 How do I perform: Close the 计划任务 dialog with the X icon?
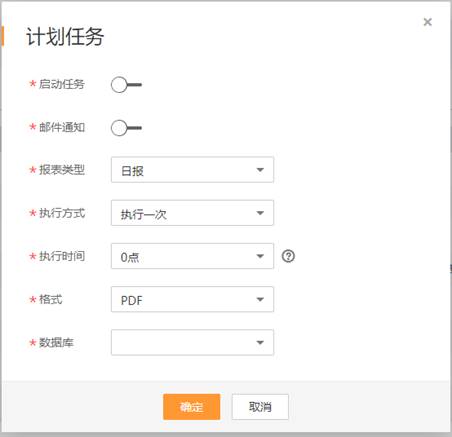coord(427,22)
